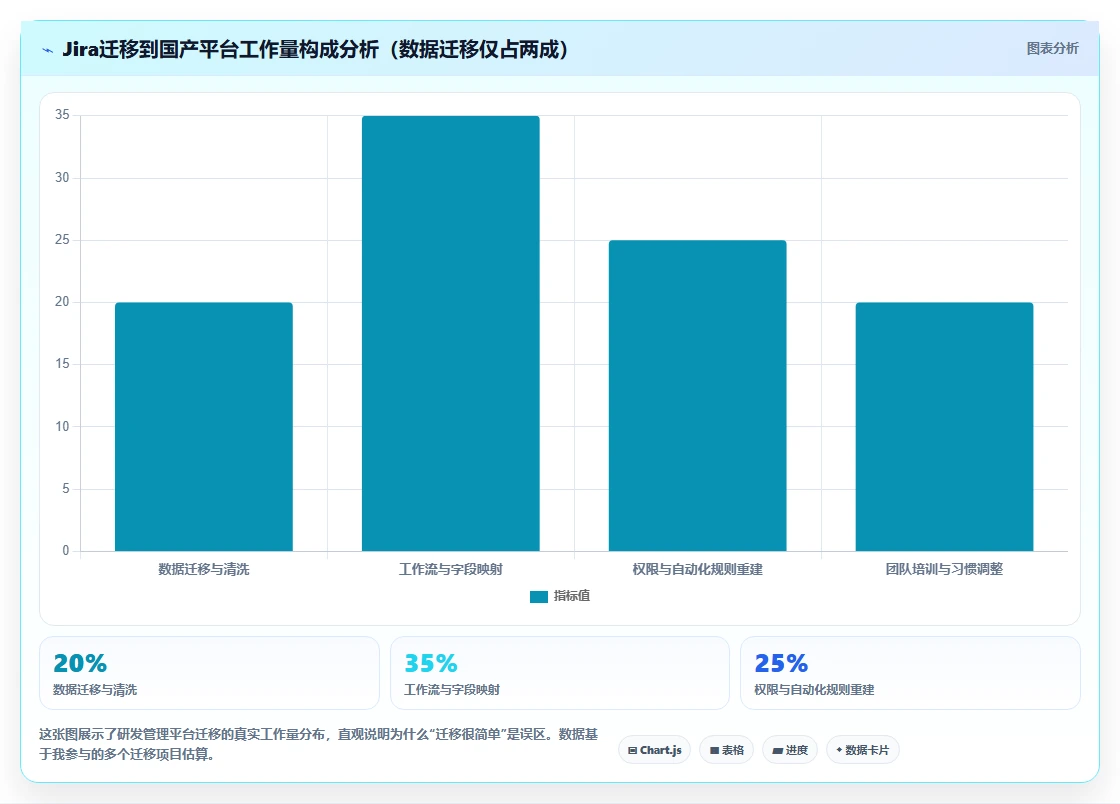Click the y-axis value 0
The height and width of the screenshot is (804, 1120).
click(66, 551)
